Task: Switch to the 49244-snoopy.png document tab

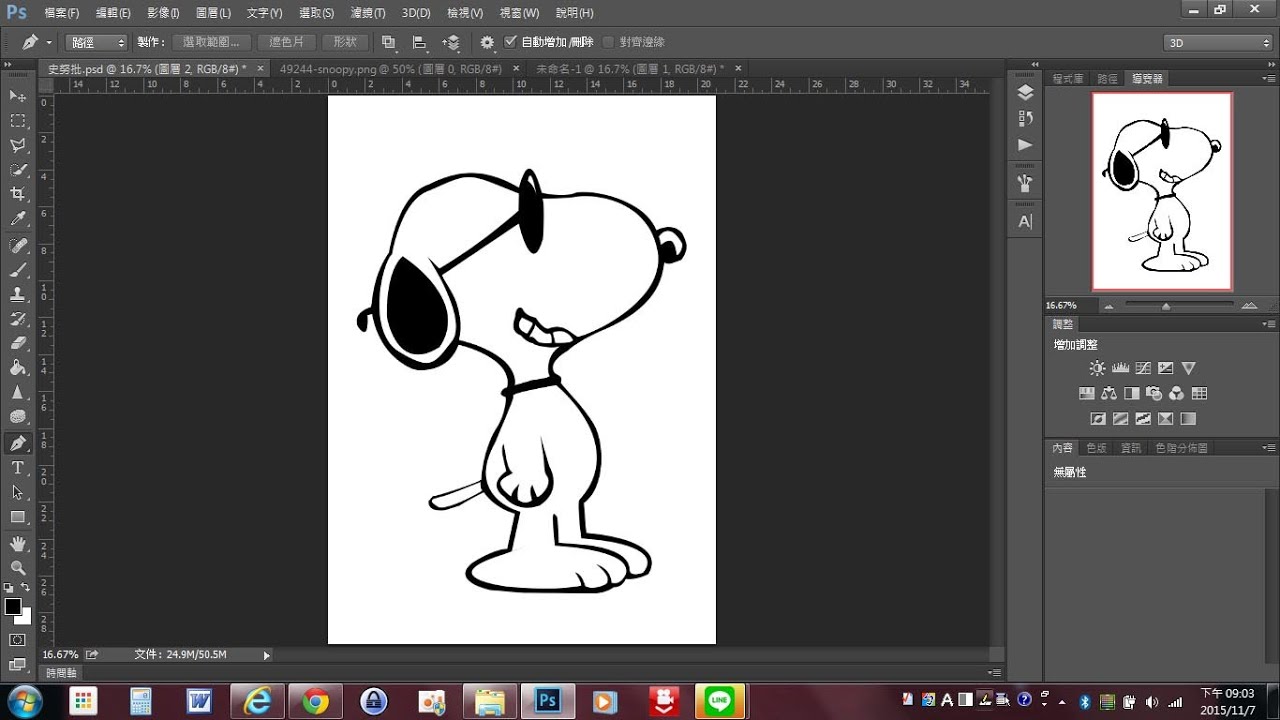Action: coord(391,69)
